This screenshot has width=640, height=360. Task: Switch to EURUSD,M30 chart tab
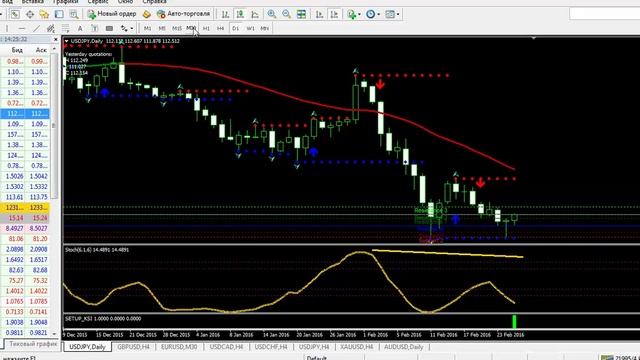pyautogui.click(x=179, y=347)
